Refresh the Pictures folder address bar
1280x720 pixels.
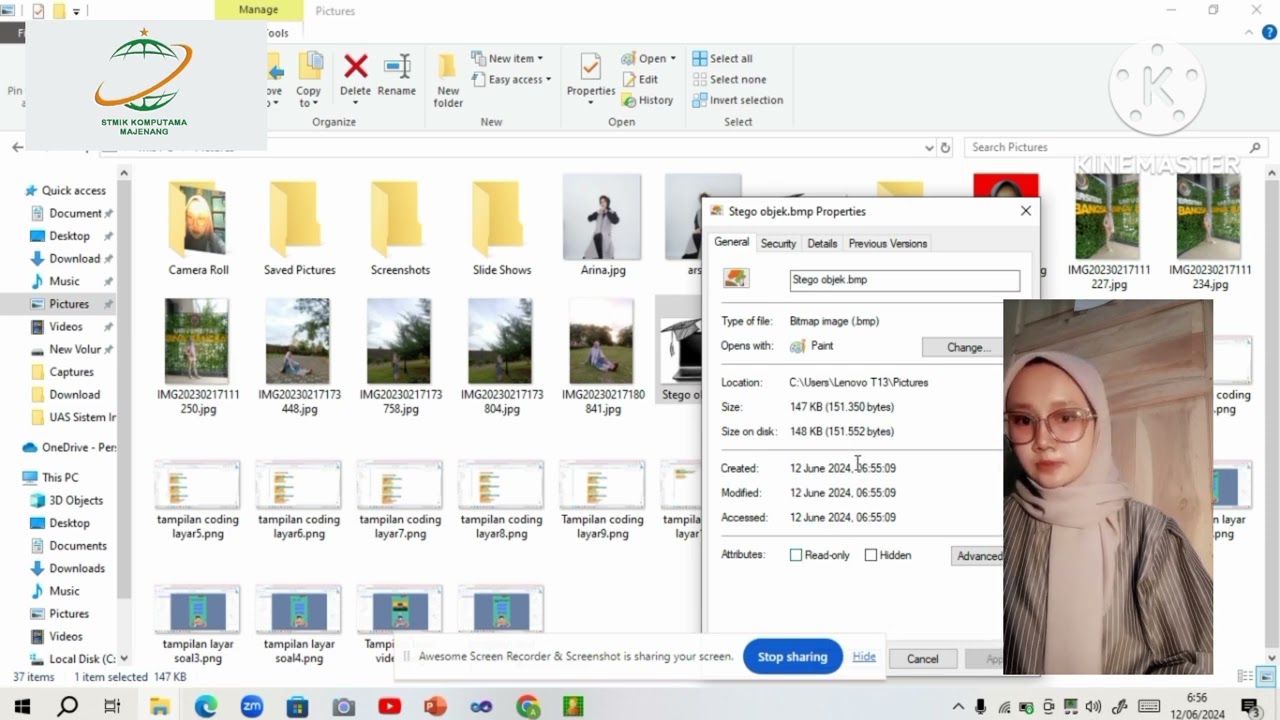point(945,147)
